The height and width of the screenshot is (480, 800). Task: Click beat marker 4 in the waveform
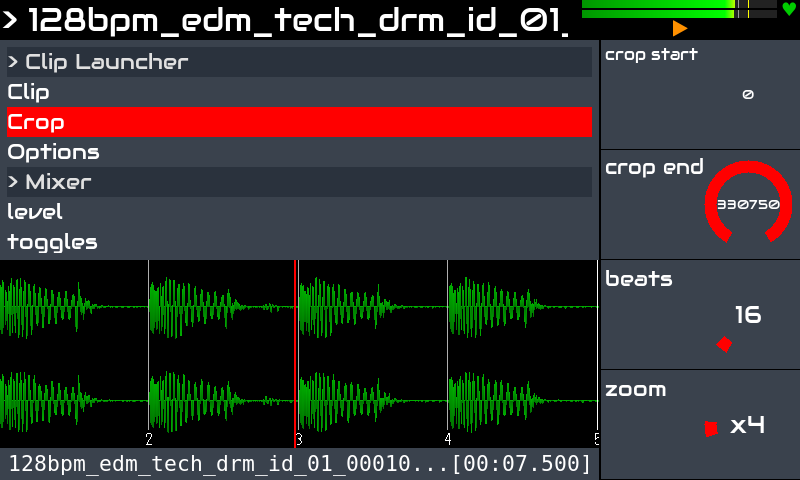(447, 439)
